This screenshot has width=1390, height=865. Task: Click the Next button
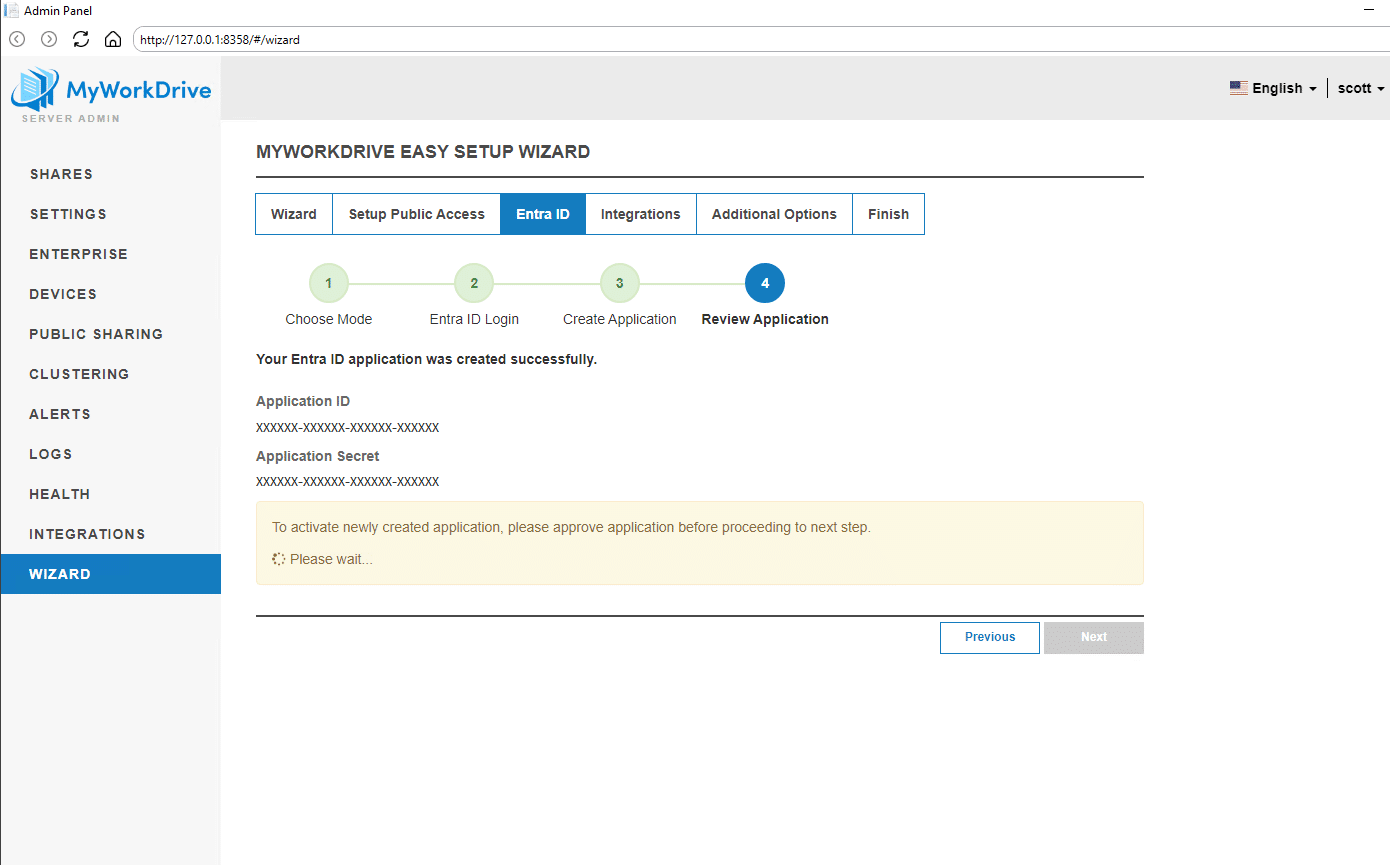(1093, 637)
